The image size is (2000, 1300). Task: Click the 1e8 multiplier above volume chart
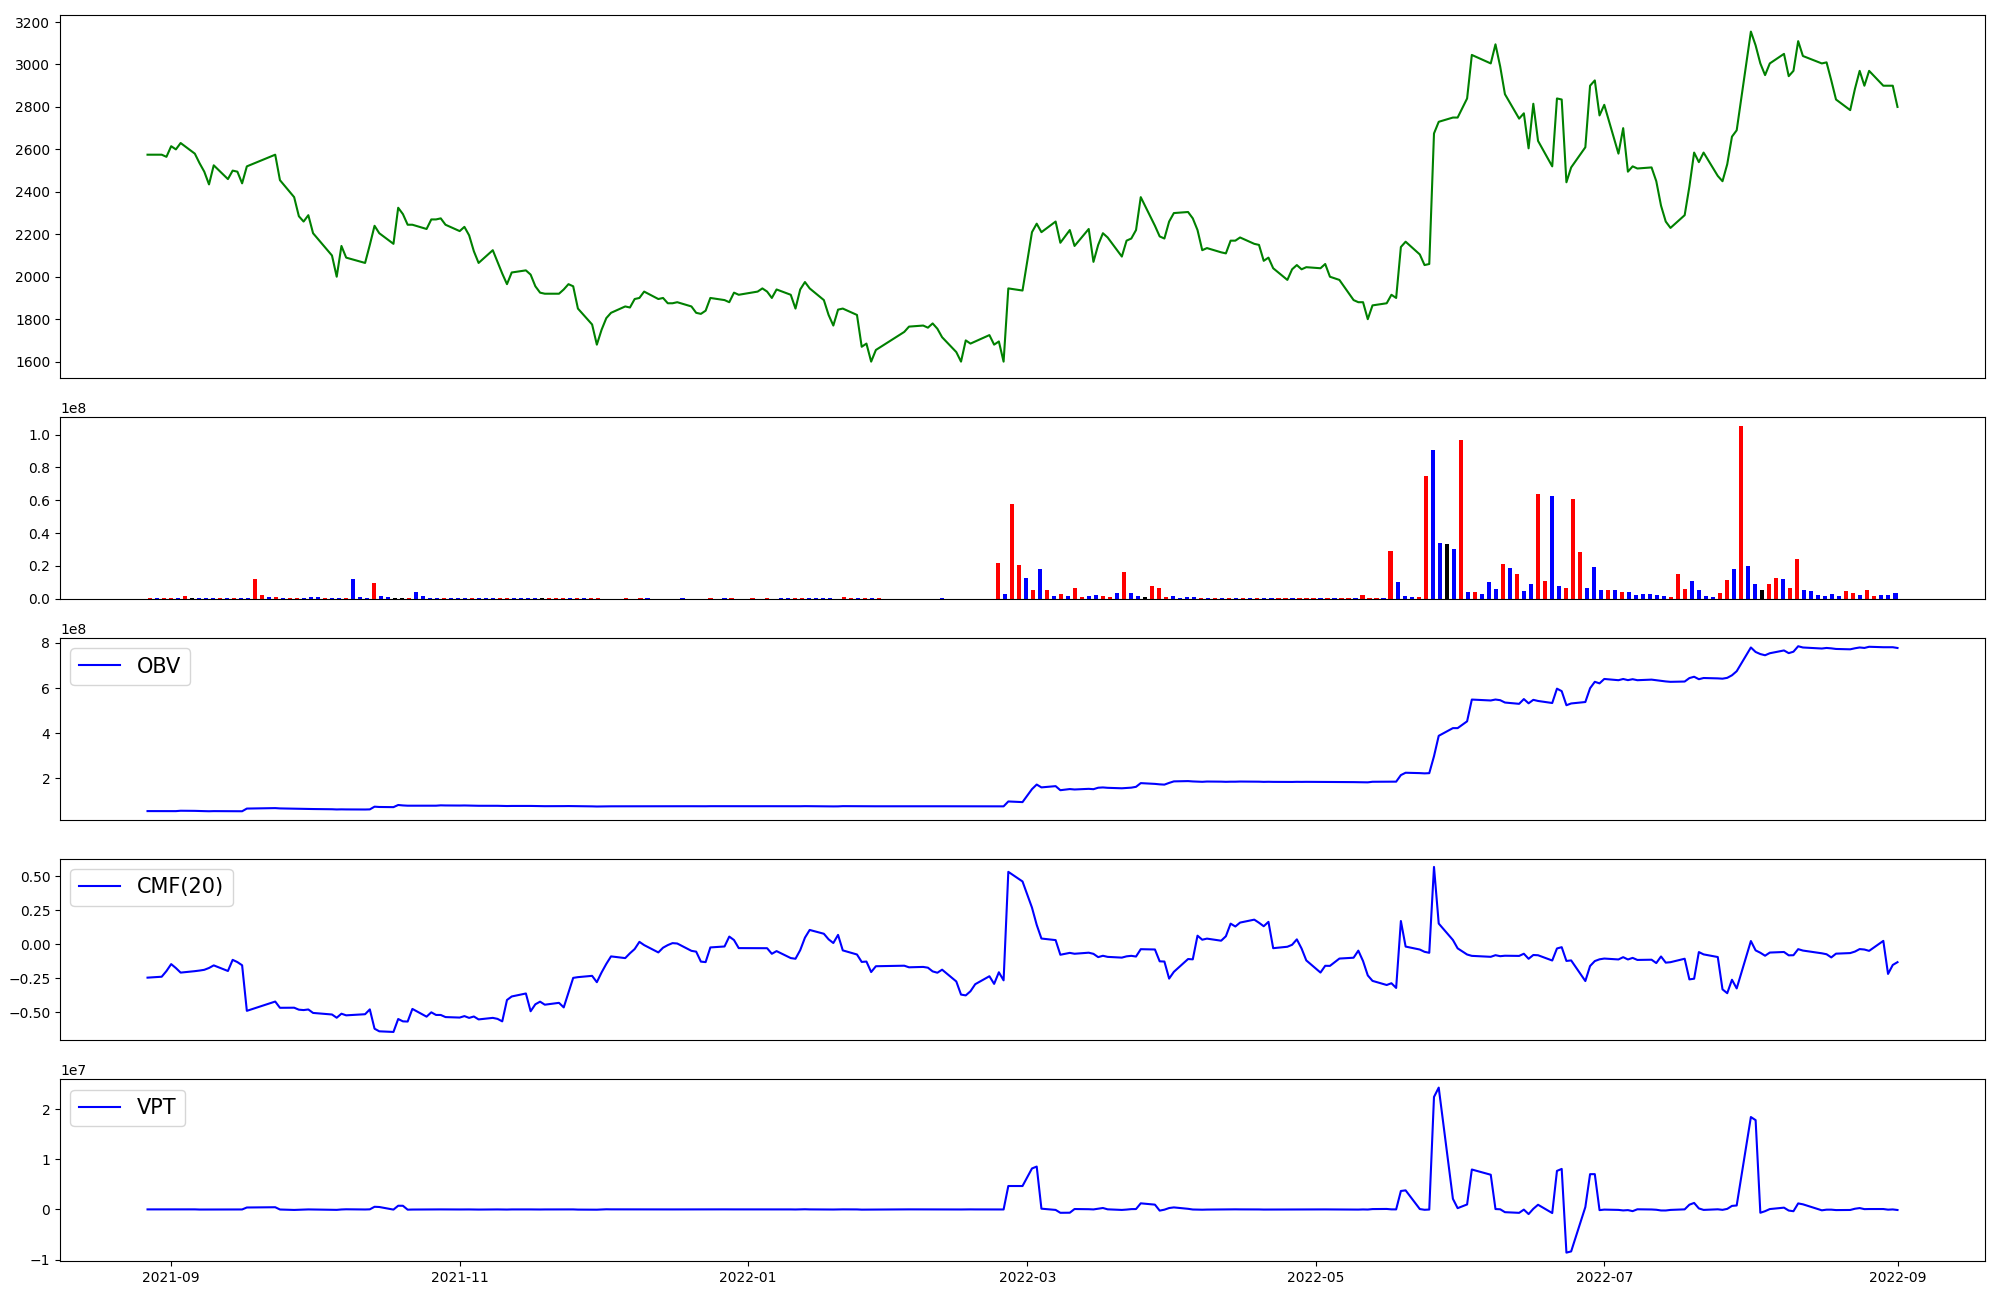pos(73,408)
